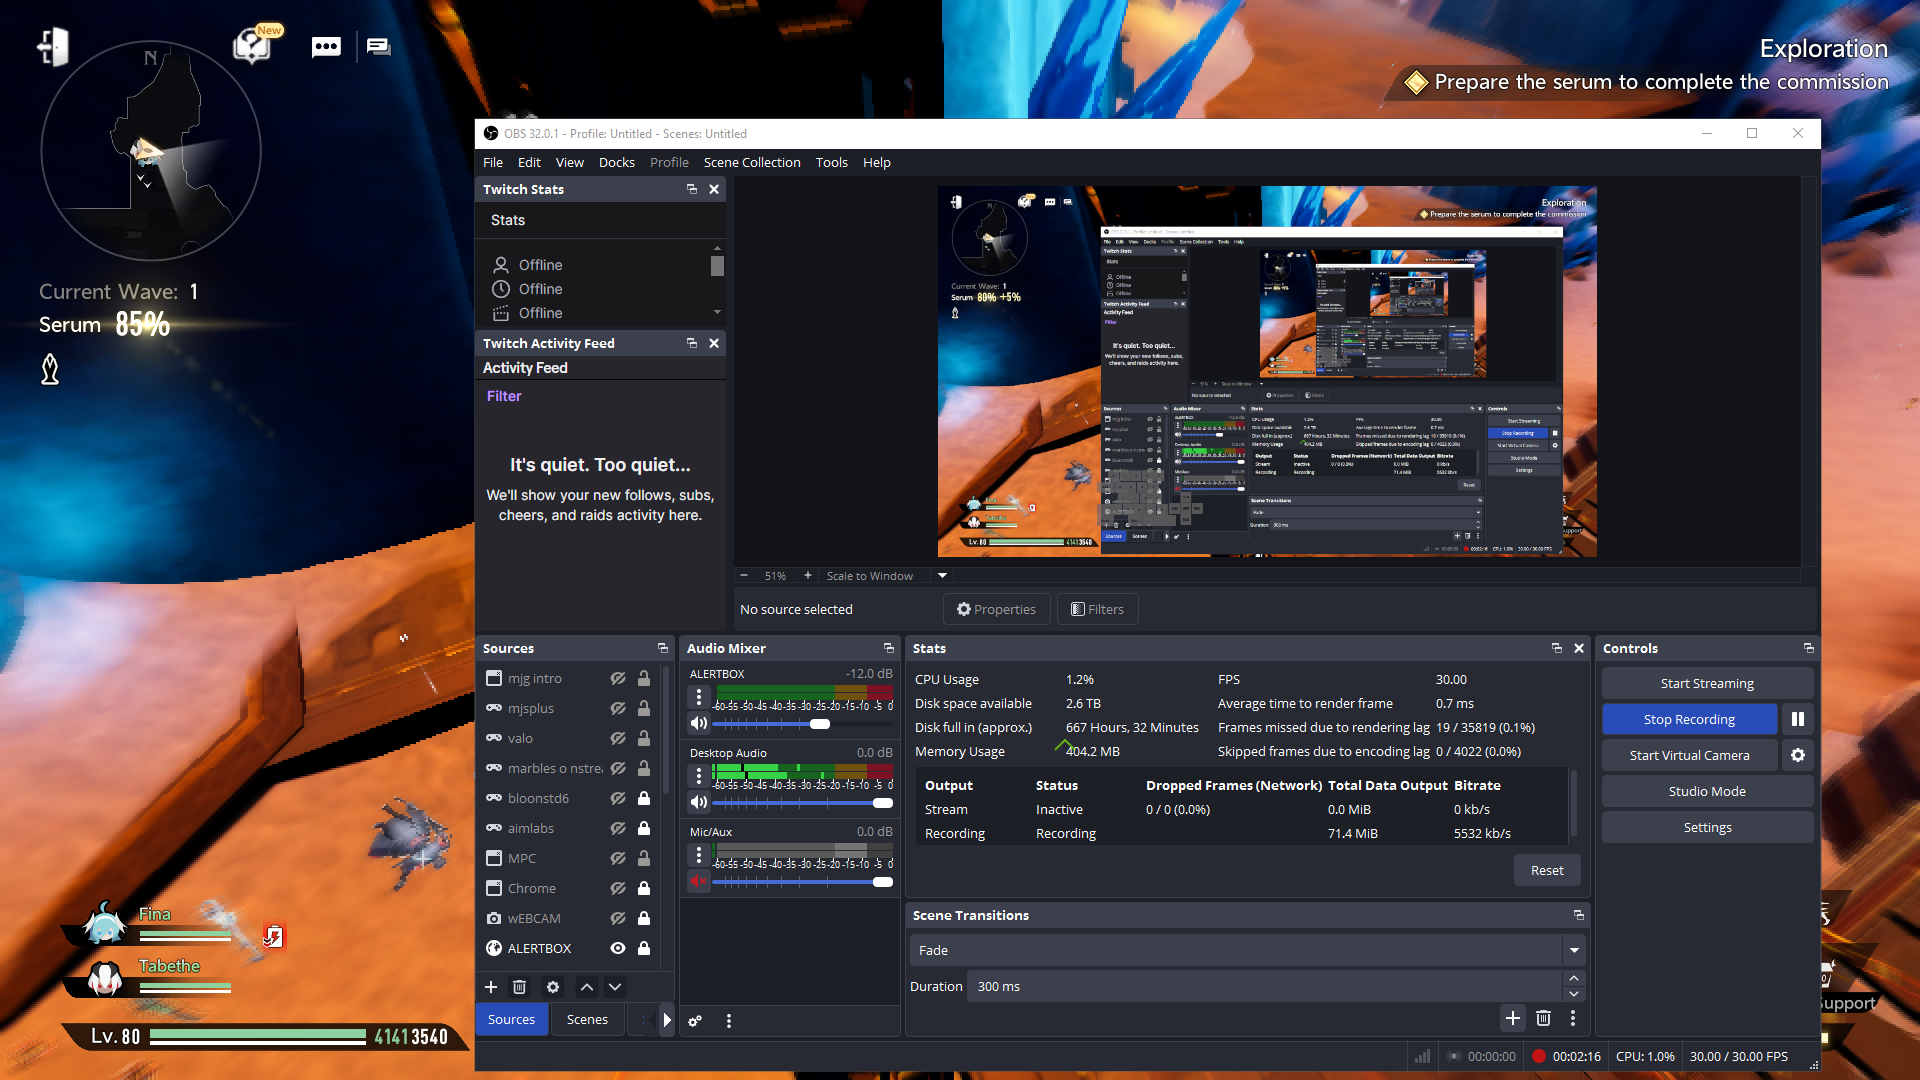Increase transition duration with up arrow

pyautogui.click(x=1574, y=979)
